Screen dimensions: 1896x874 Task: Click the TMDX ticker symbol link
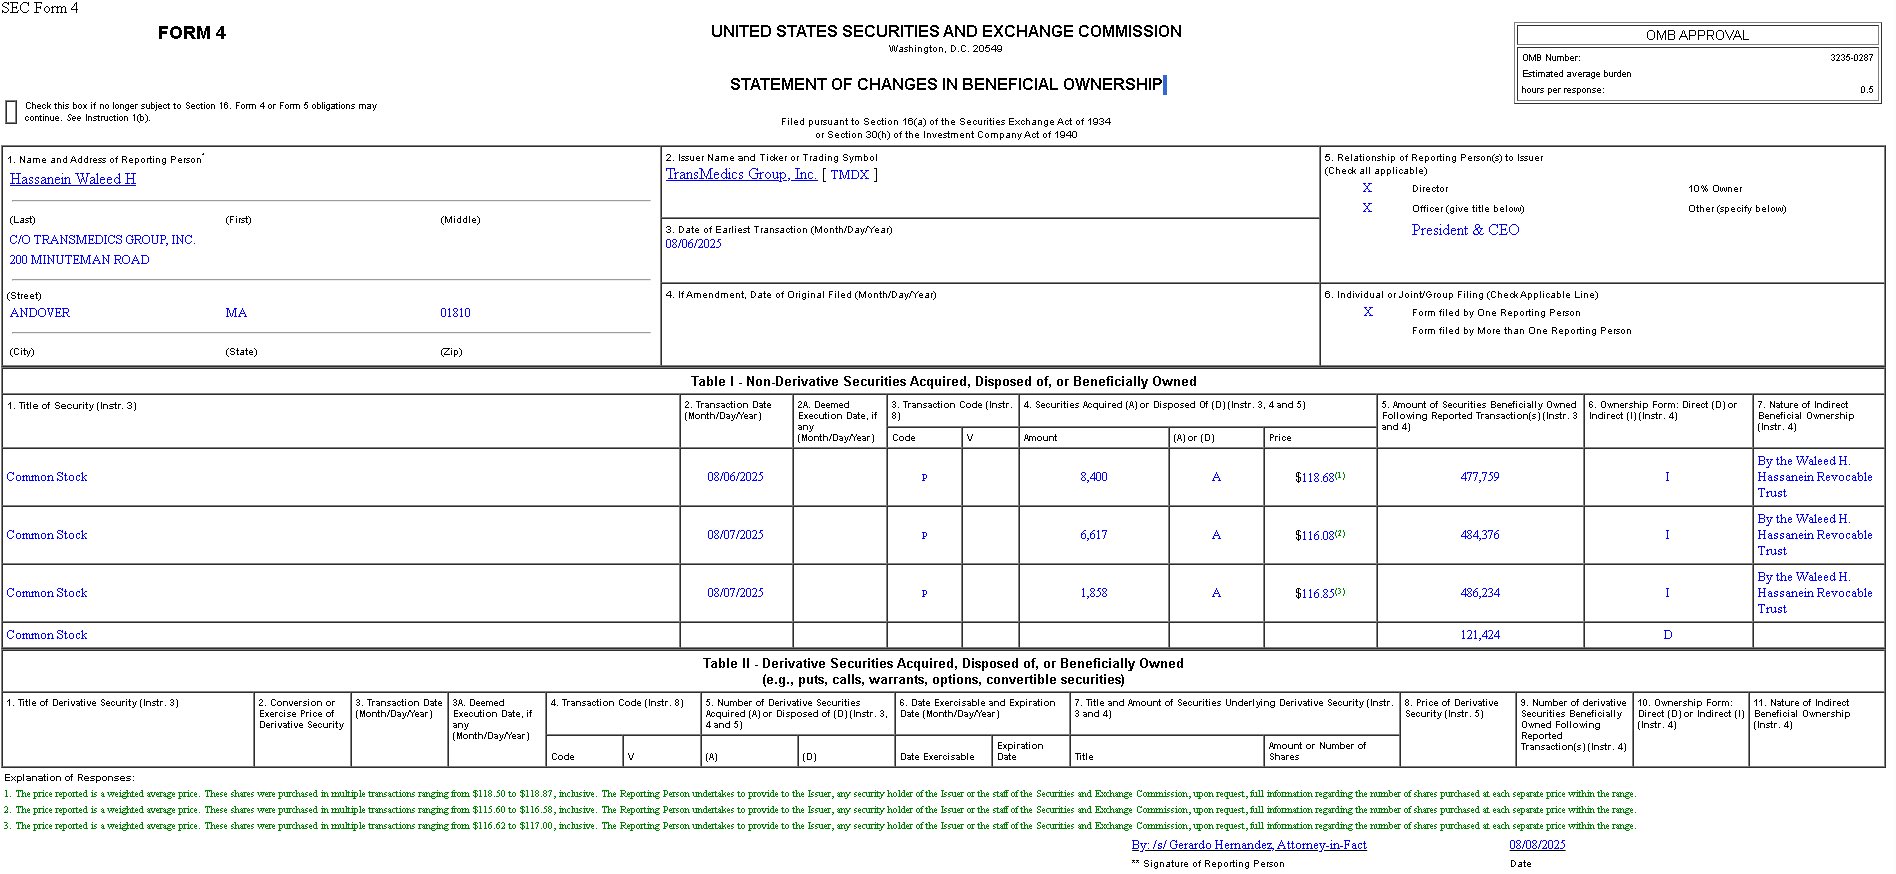(x=849, y=174)
